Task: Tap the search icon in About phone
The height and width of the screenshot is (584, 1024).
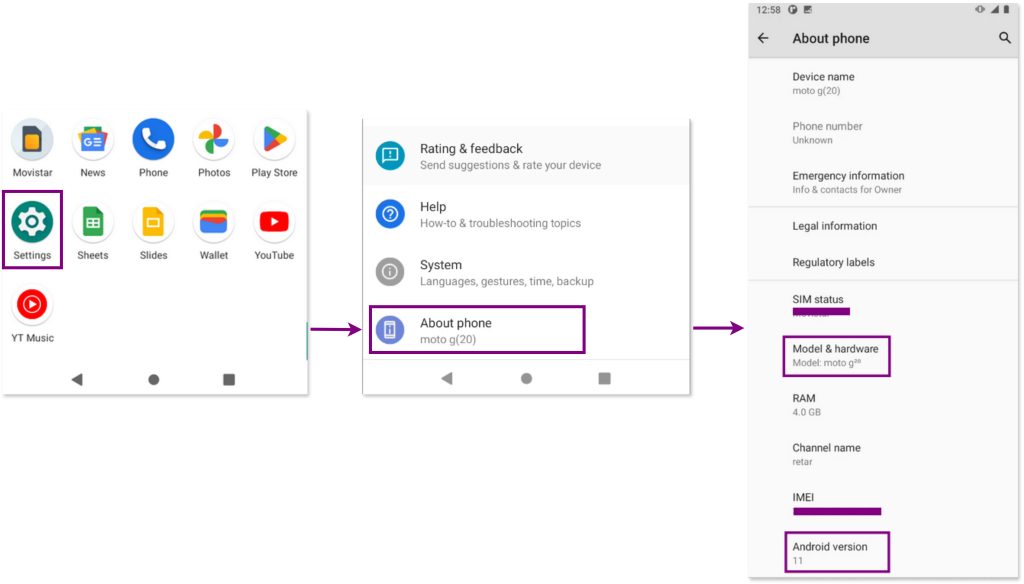Action: (1005, 38)
